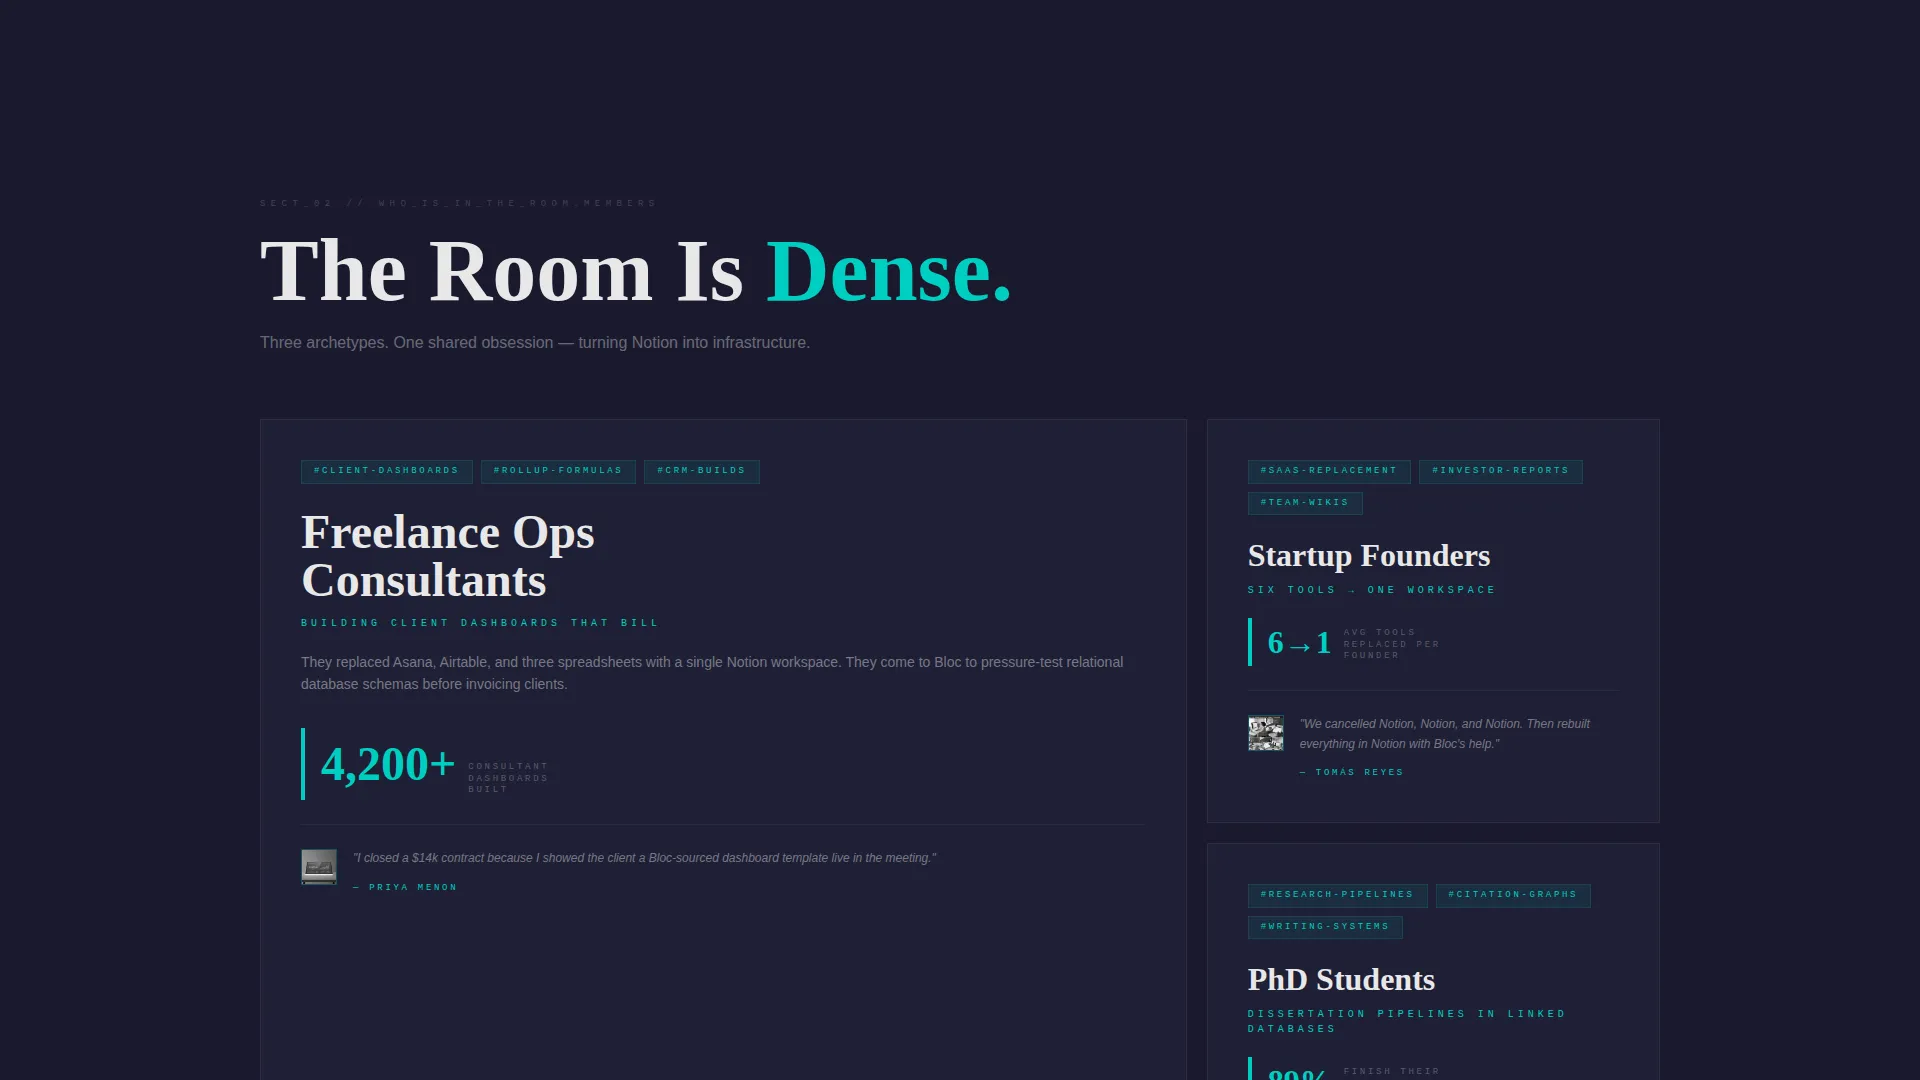Image resolution: width=1920 pixels, height=1080 pixels.
Task: Click the 'We cancelled Notion' quote
Action: tap(1444, 734)
